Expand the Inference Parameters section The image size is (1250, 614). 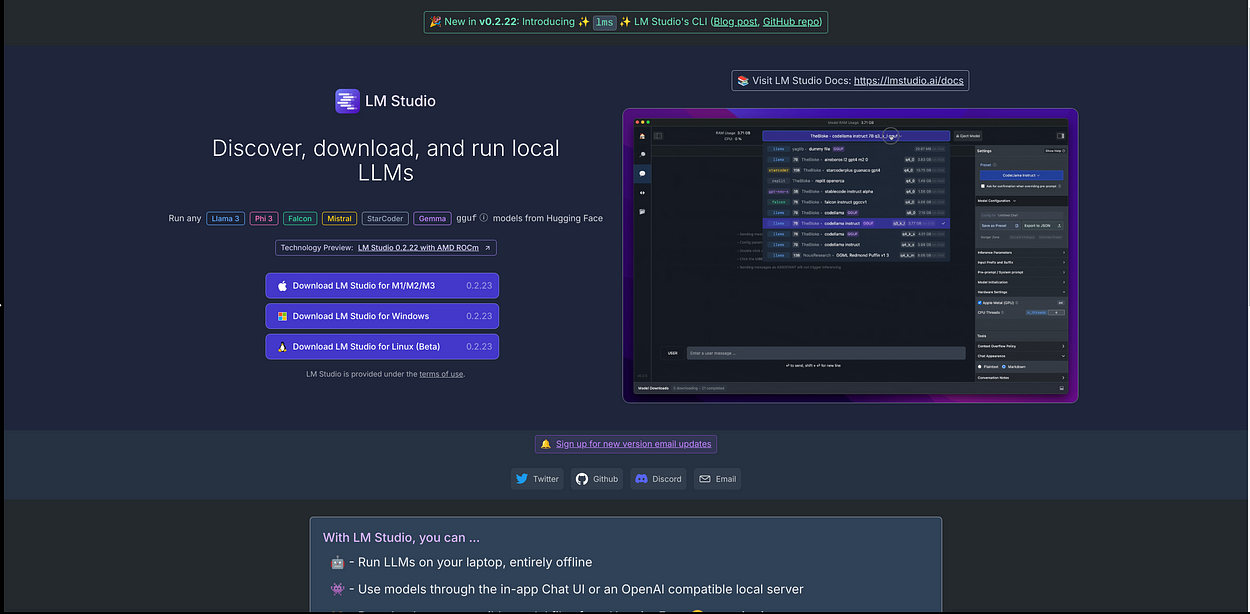point(1021,253)
